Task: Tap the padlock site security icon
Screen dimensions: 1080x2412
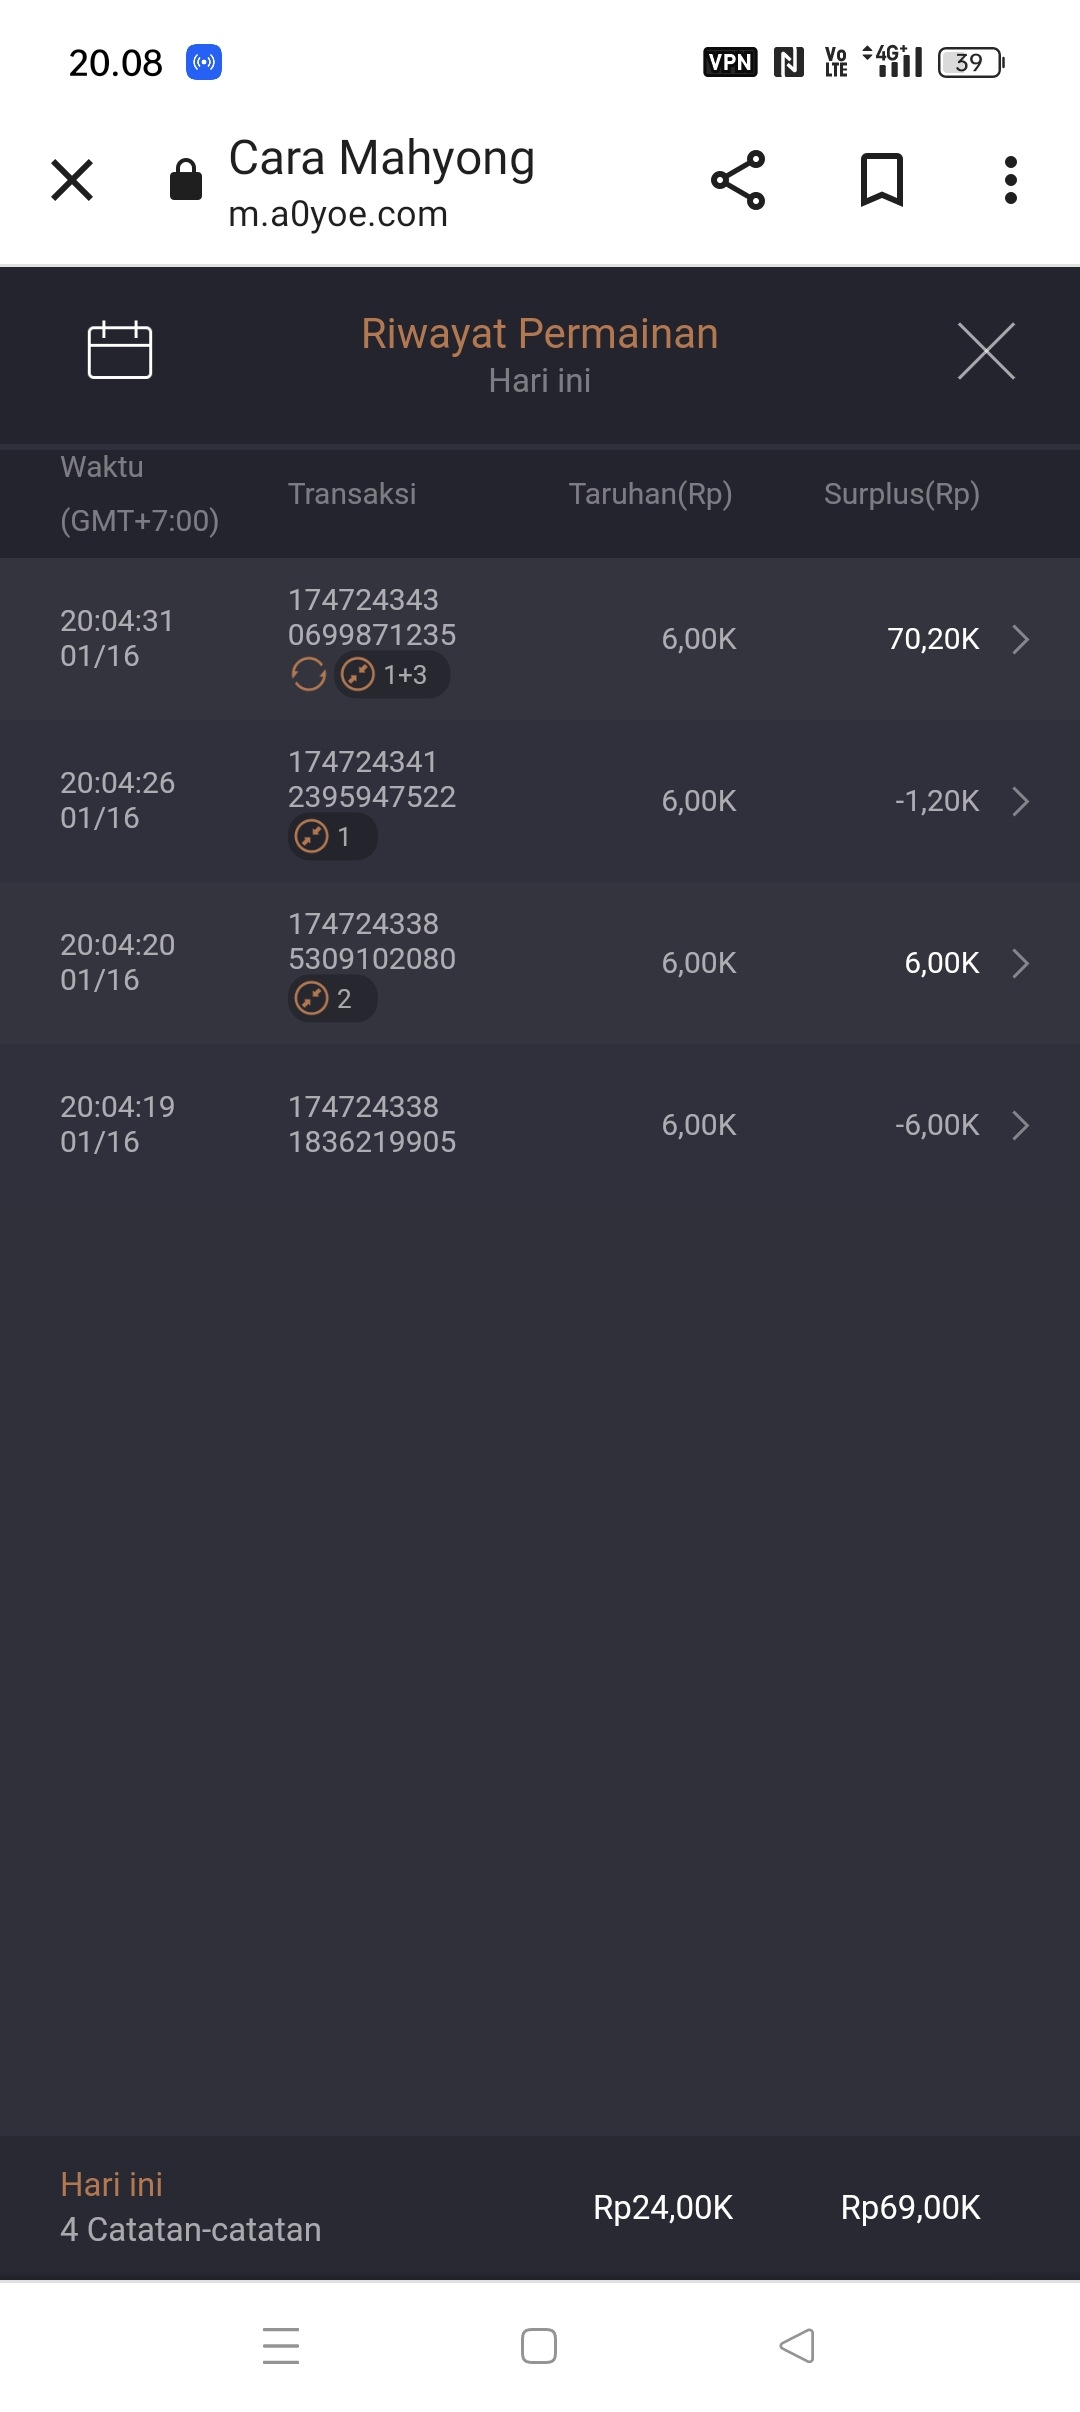Action: pos(186,181)
